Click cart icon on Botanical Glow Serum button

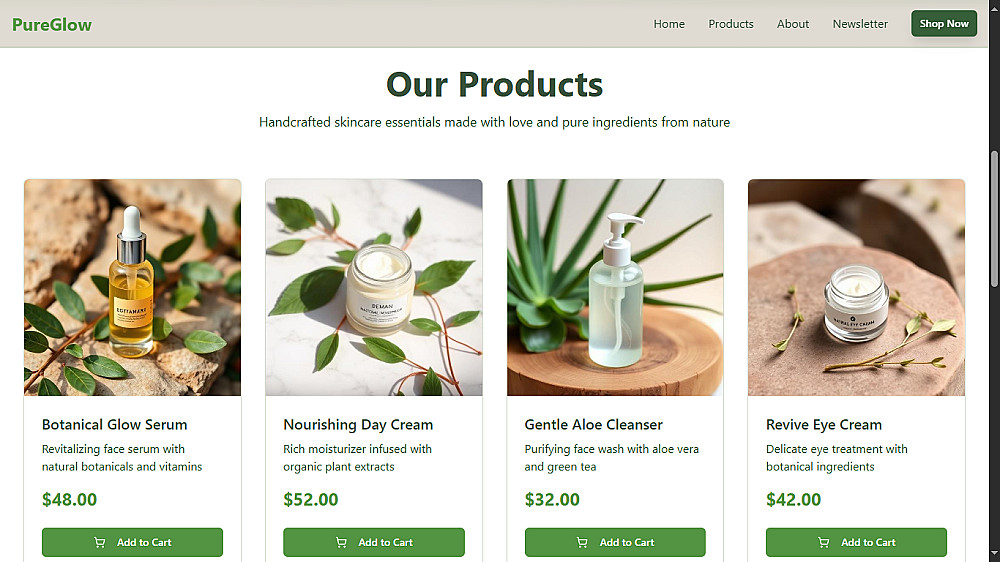99,542
